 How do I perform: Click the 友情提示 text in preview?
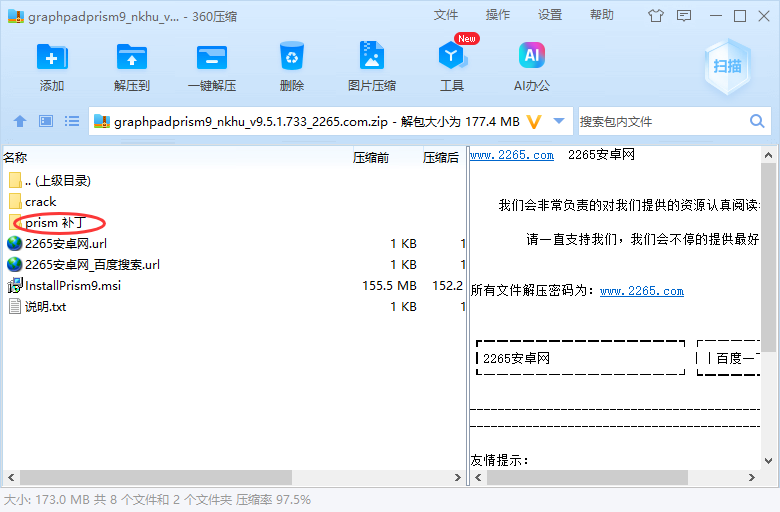coord(499,460)
